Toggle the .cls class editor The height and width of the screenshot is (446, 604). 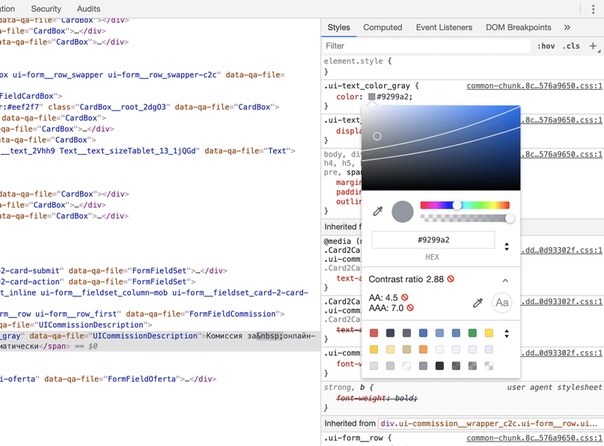click(571, 46)
